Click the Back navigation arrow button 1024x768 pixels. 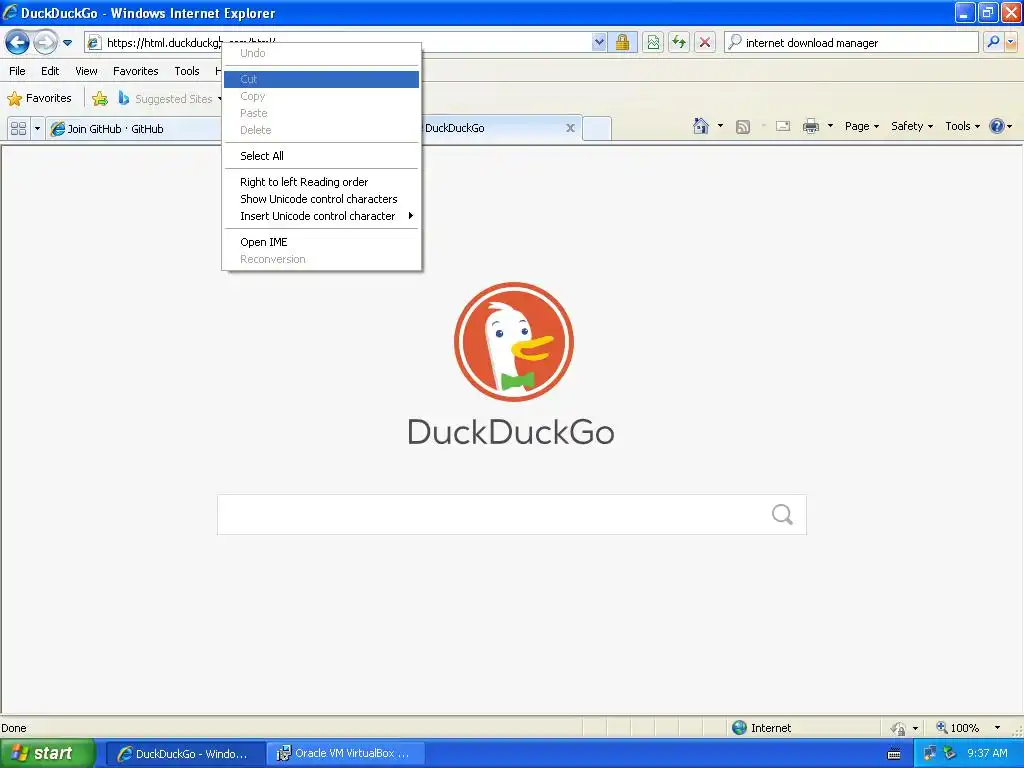(18, 43)
